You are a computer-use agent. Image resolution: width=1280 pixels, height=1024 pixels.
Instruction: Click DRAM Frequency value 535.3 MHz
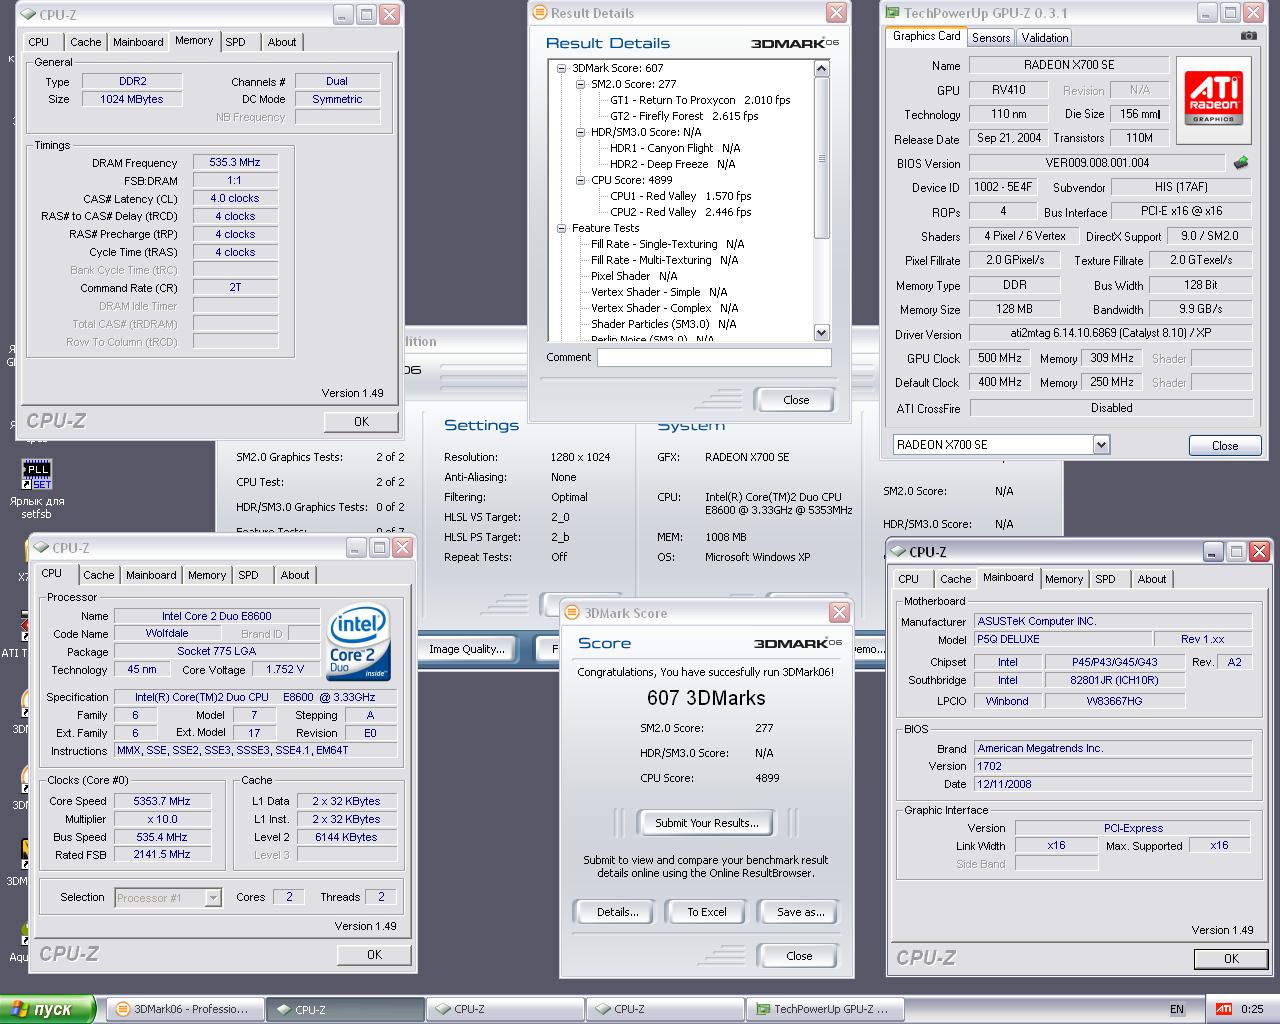[x=235, y=162]
